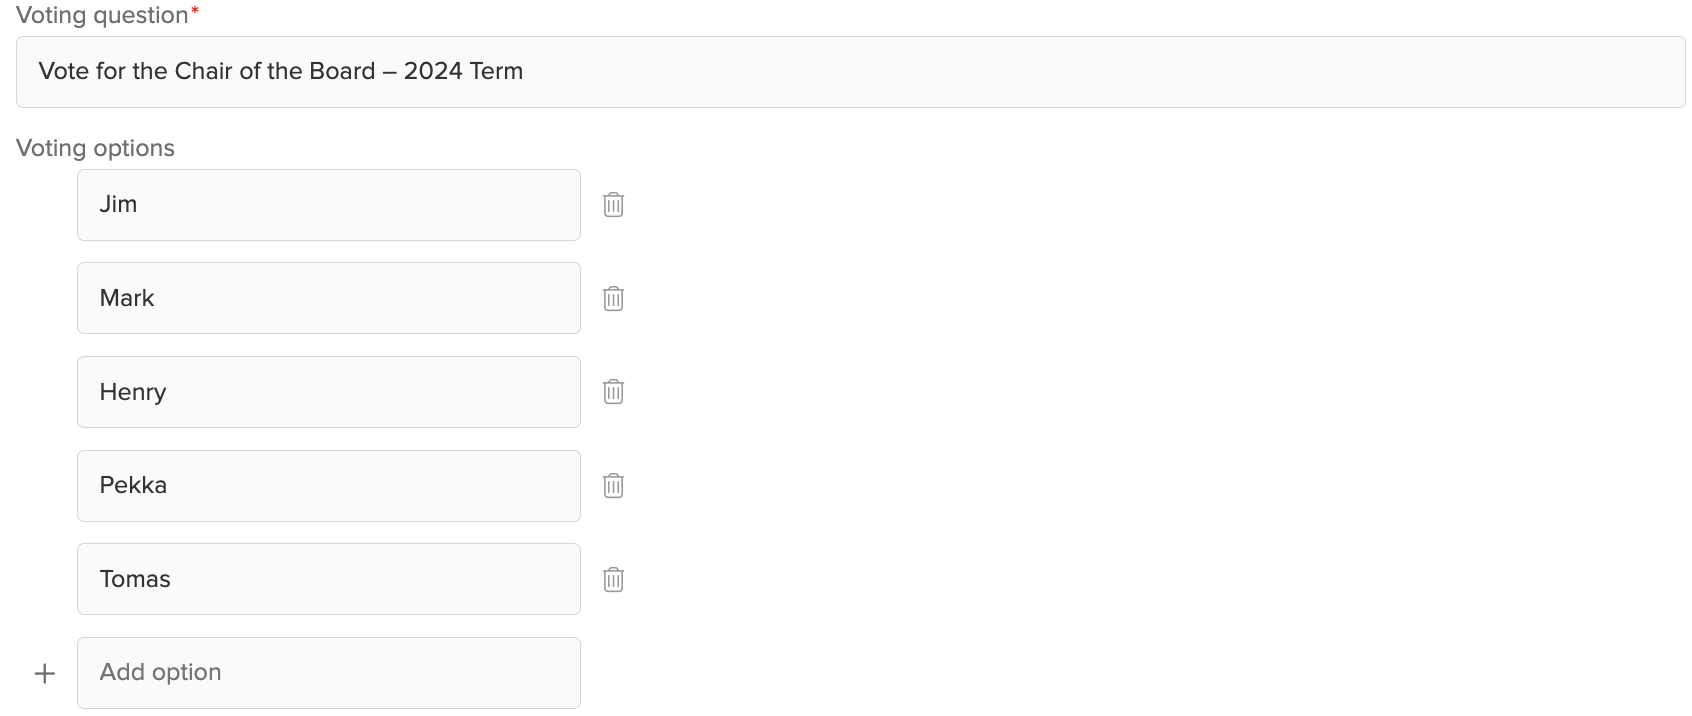
Task: Remove Tomas using the trash icon
Action: click(x=613, y=579)
